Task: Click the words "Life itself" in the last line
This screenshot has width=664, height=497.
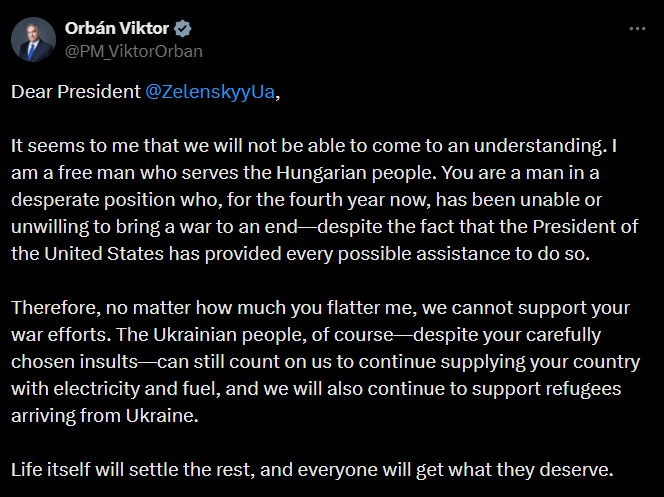Action: click(x=48, y=468)
